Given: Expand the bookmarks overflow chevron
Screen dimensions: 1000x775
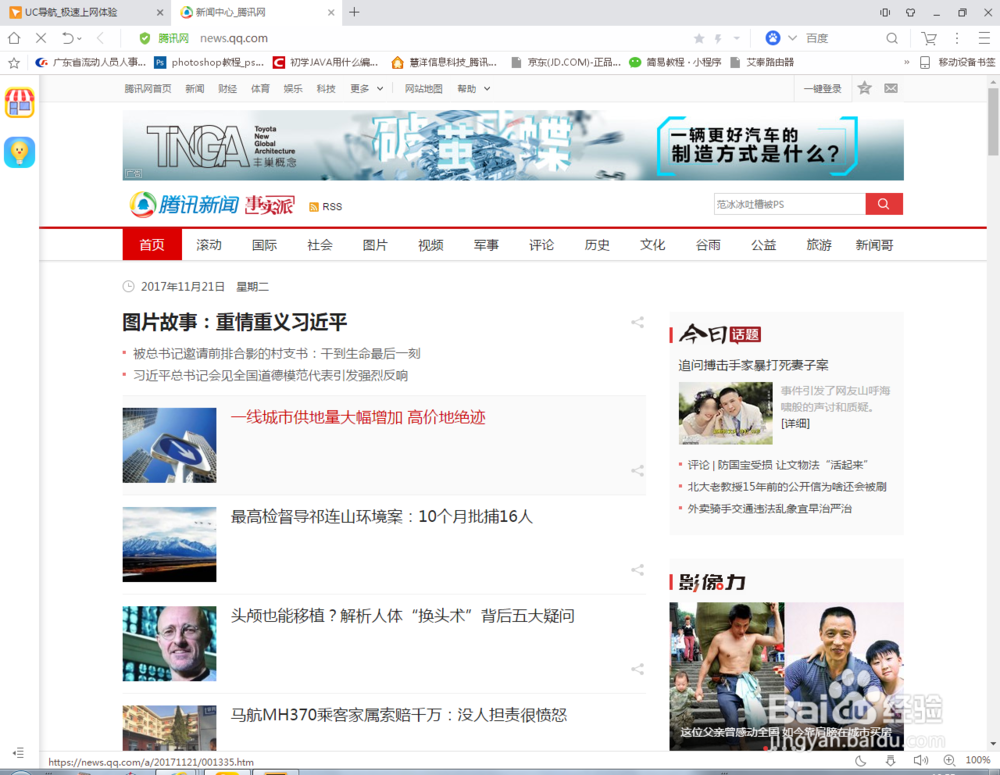Looking at the screenshot, I should pyautogui.click(x=905, y=61).
